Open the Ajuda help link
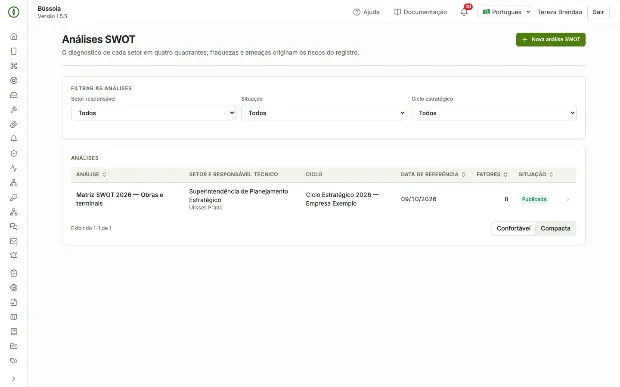The width and height of the screenshot is (620, 387). tap(366, 12)
